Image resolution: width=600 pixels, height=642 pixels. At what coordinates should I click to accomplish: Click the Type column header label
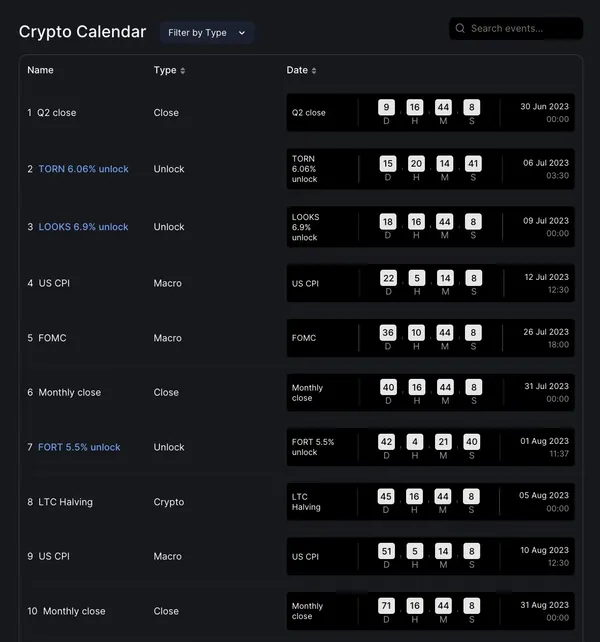[x=165, y=70]
